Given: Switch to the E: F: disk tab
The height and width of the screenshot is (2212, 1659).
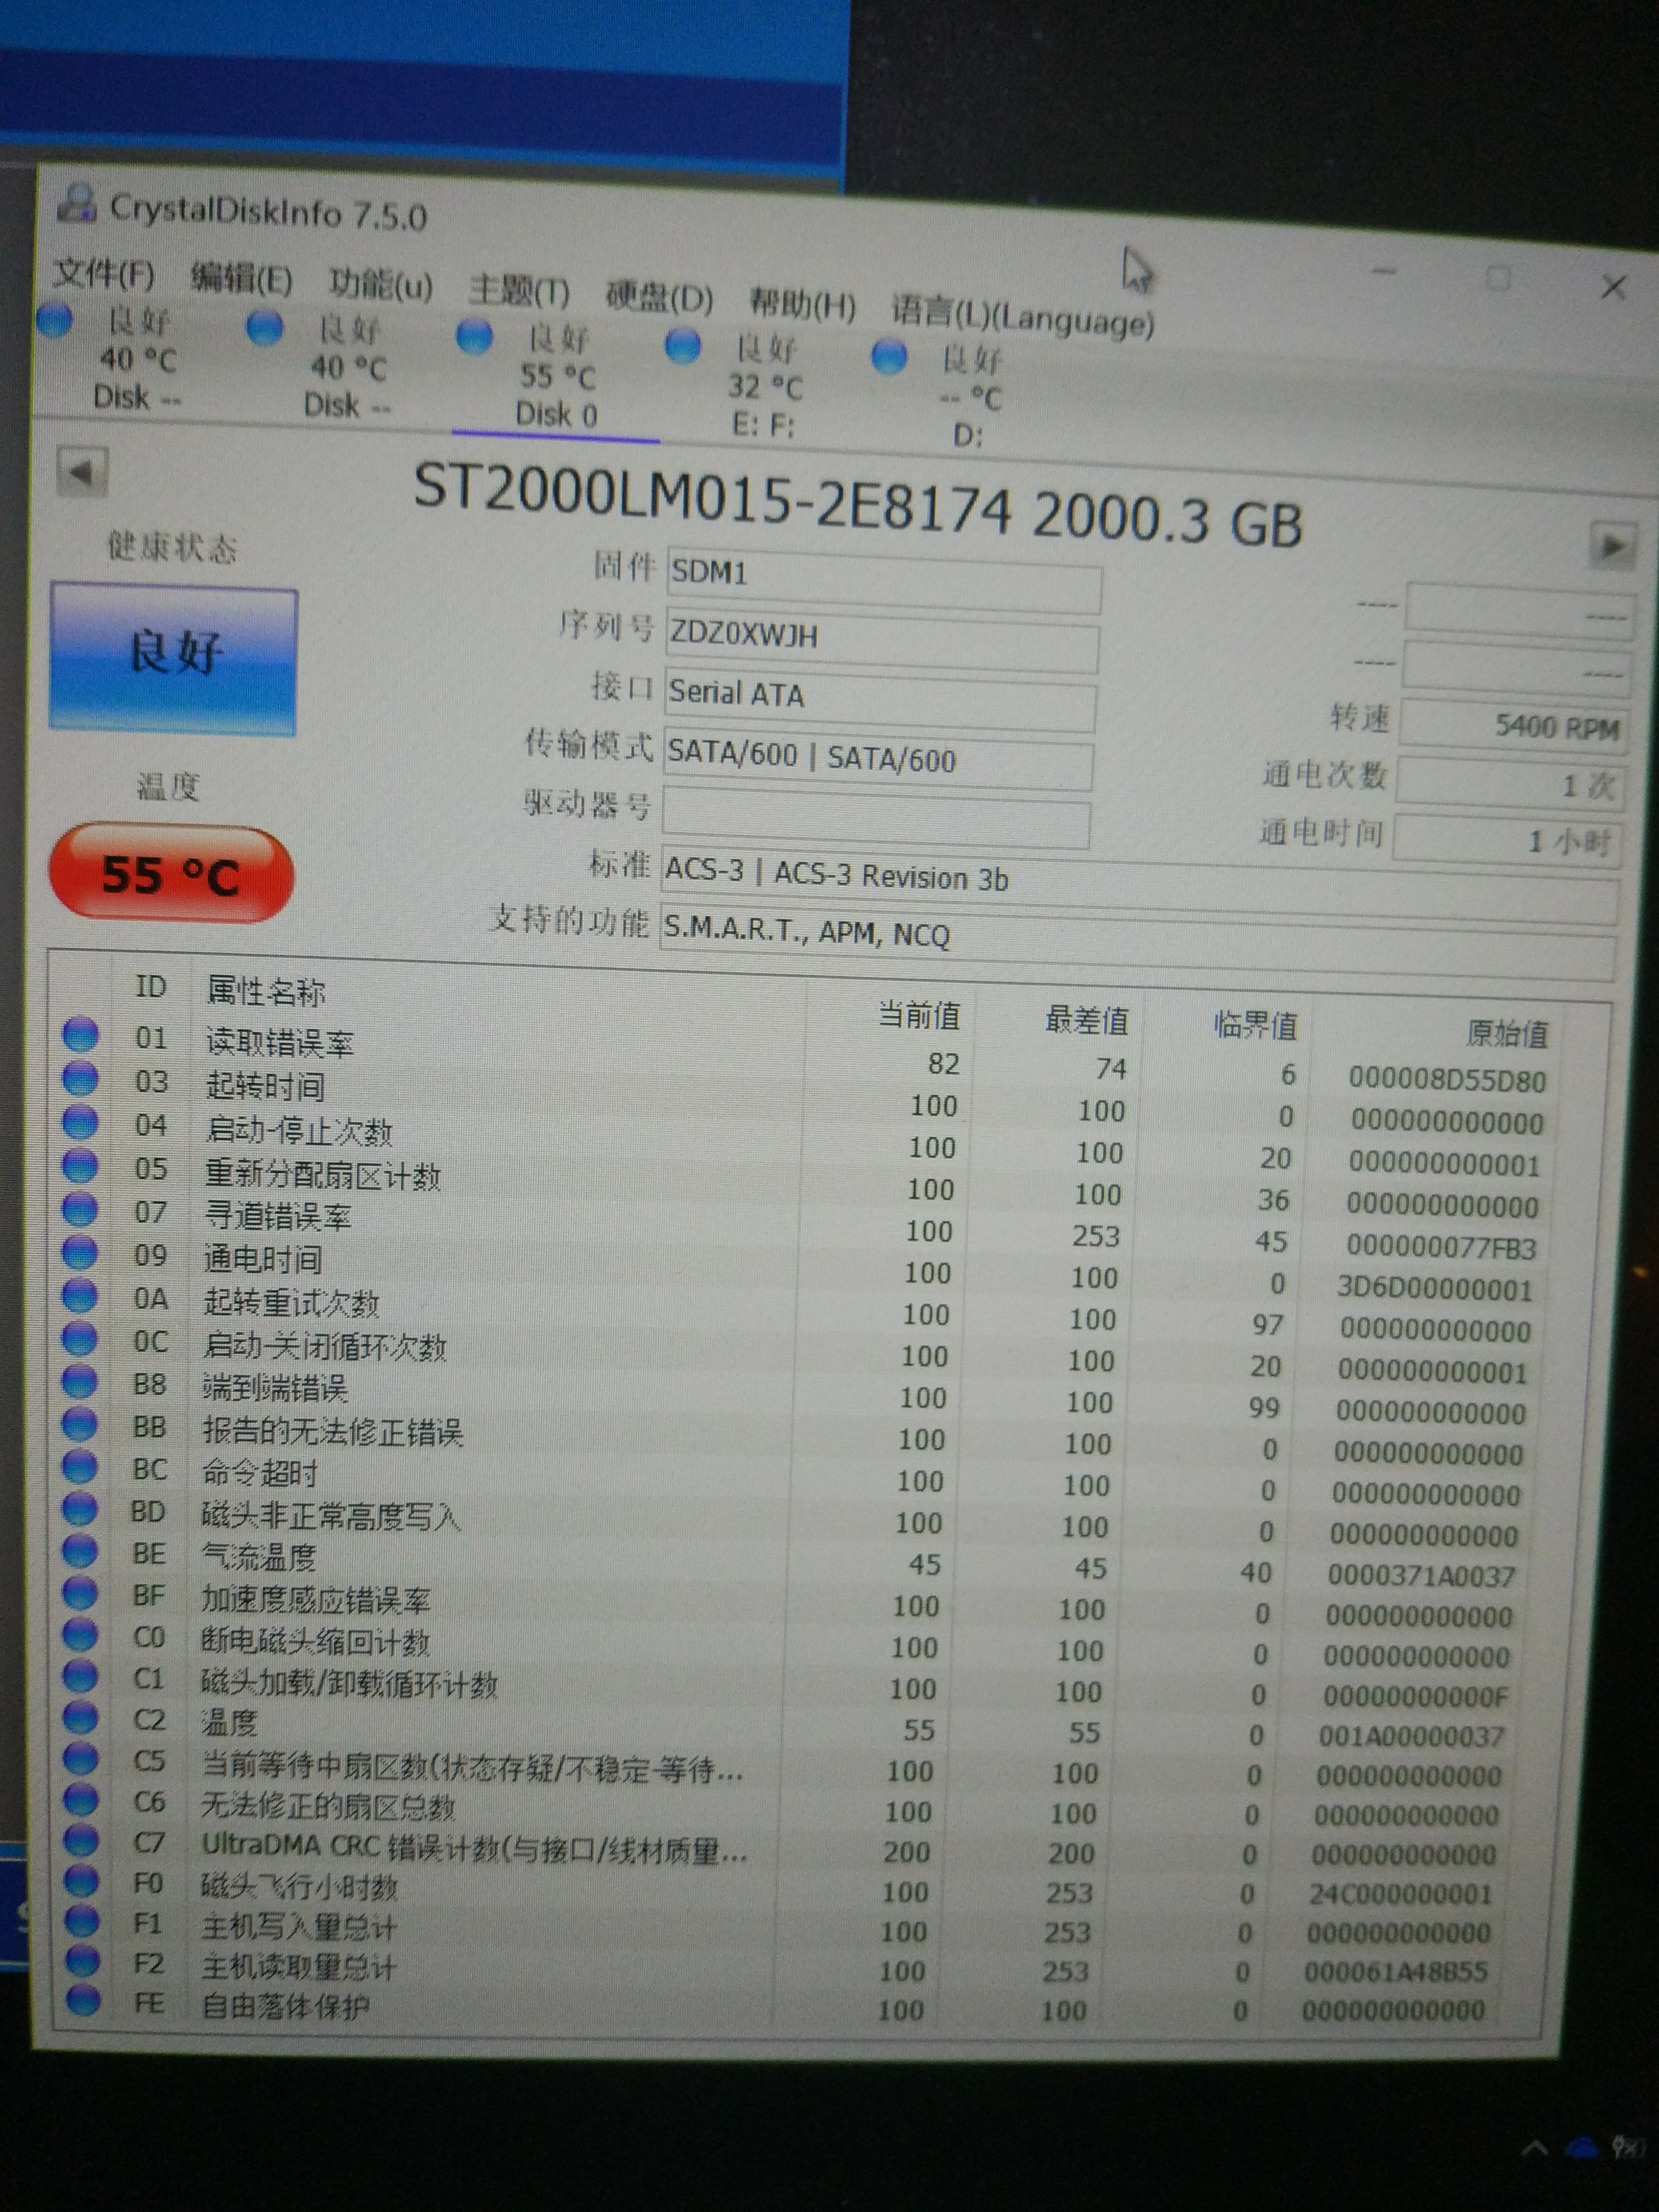Looking at the screenshot, I should tap(764, 387).
